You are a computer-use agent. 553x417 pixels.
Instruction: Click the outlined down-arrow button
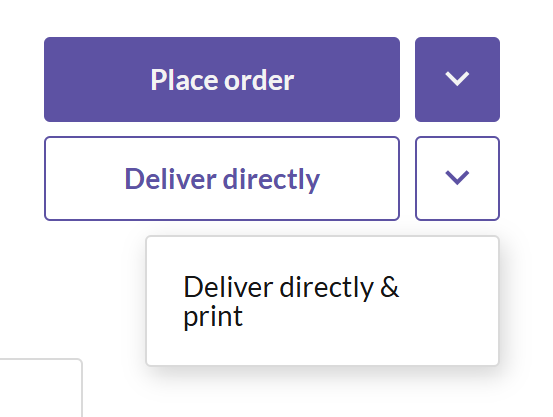point(457,179)
